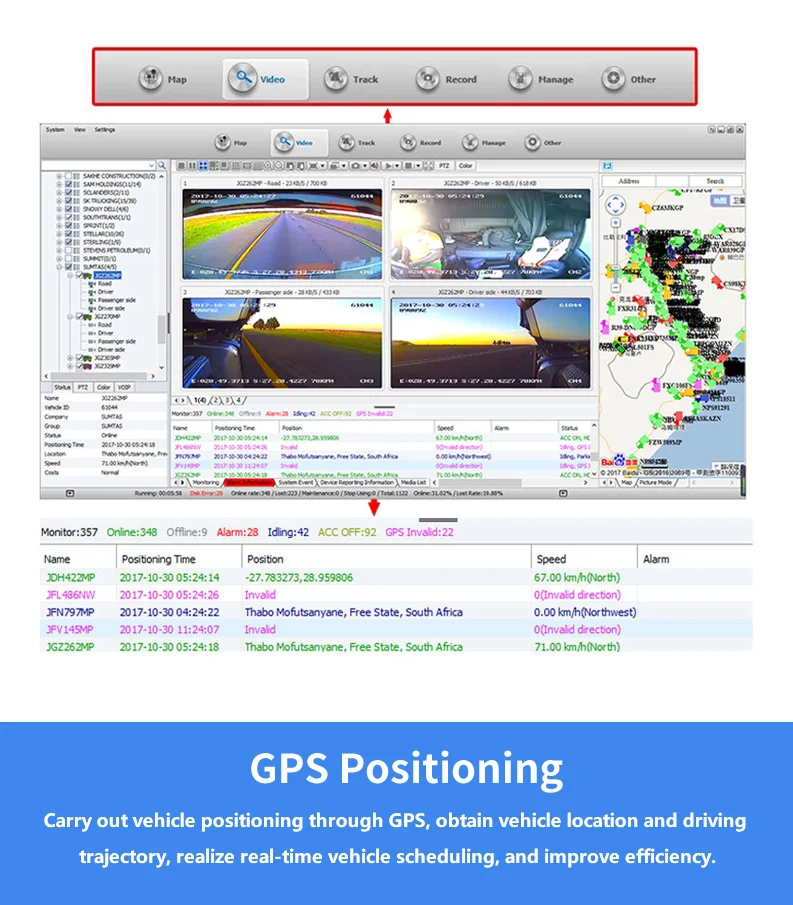793x905 pixels.
Task: Click Video in the enlarged red-boxed toolbar
Action: (265, 79)
